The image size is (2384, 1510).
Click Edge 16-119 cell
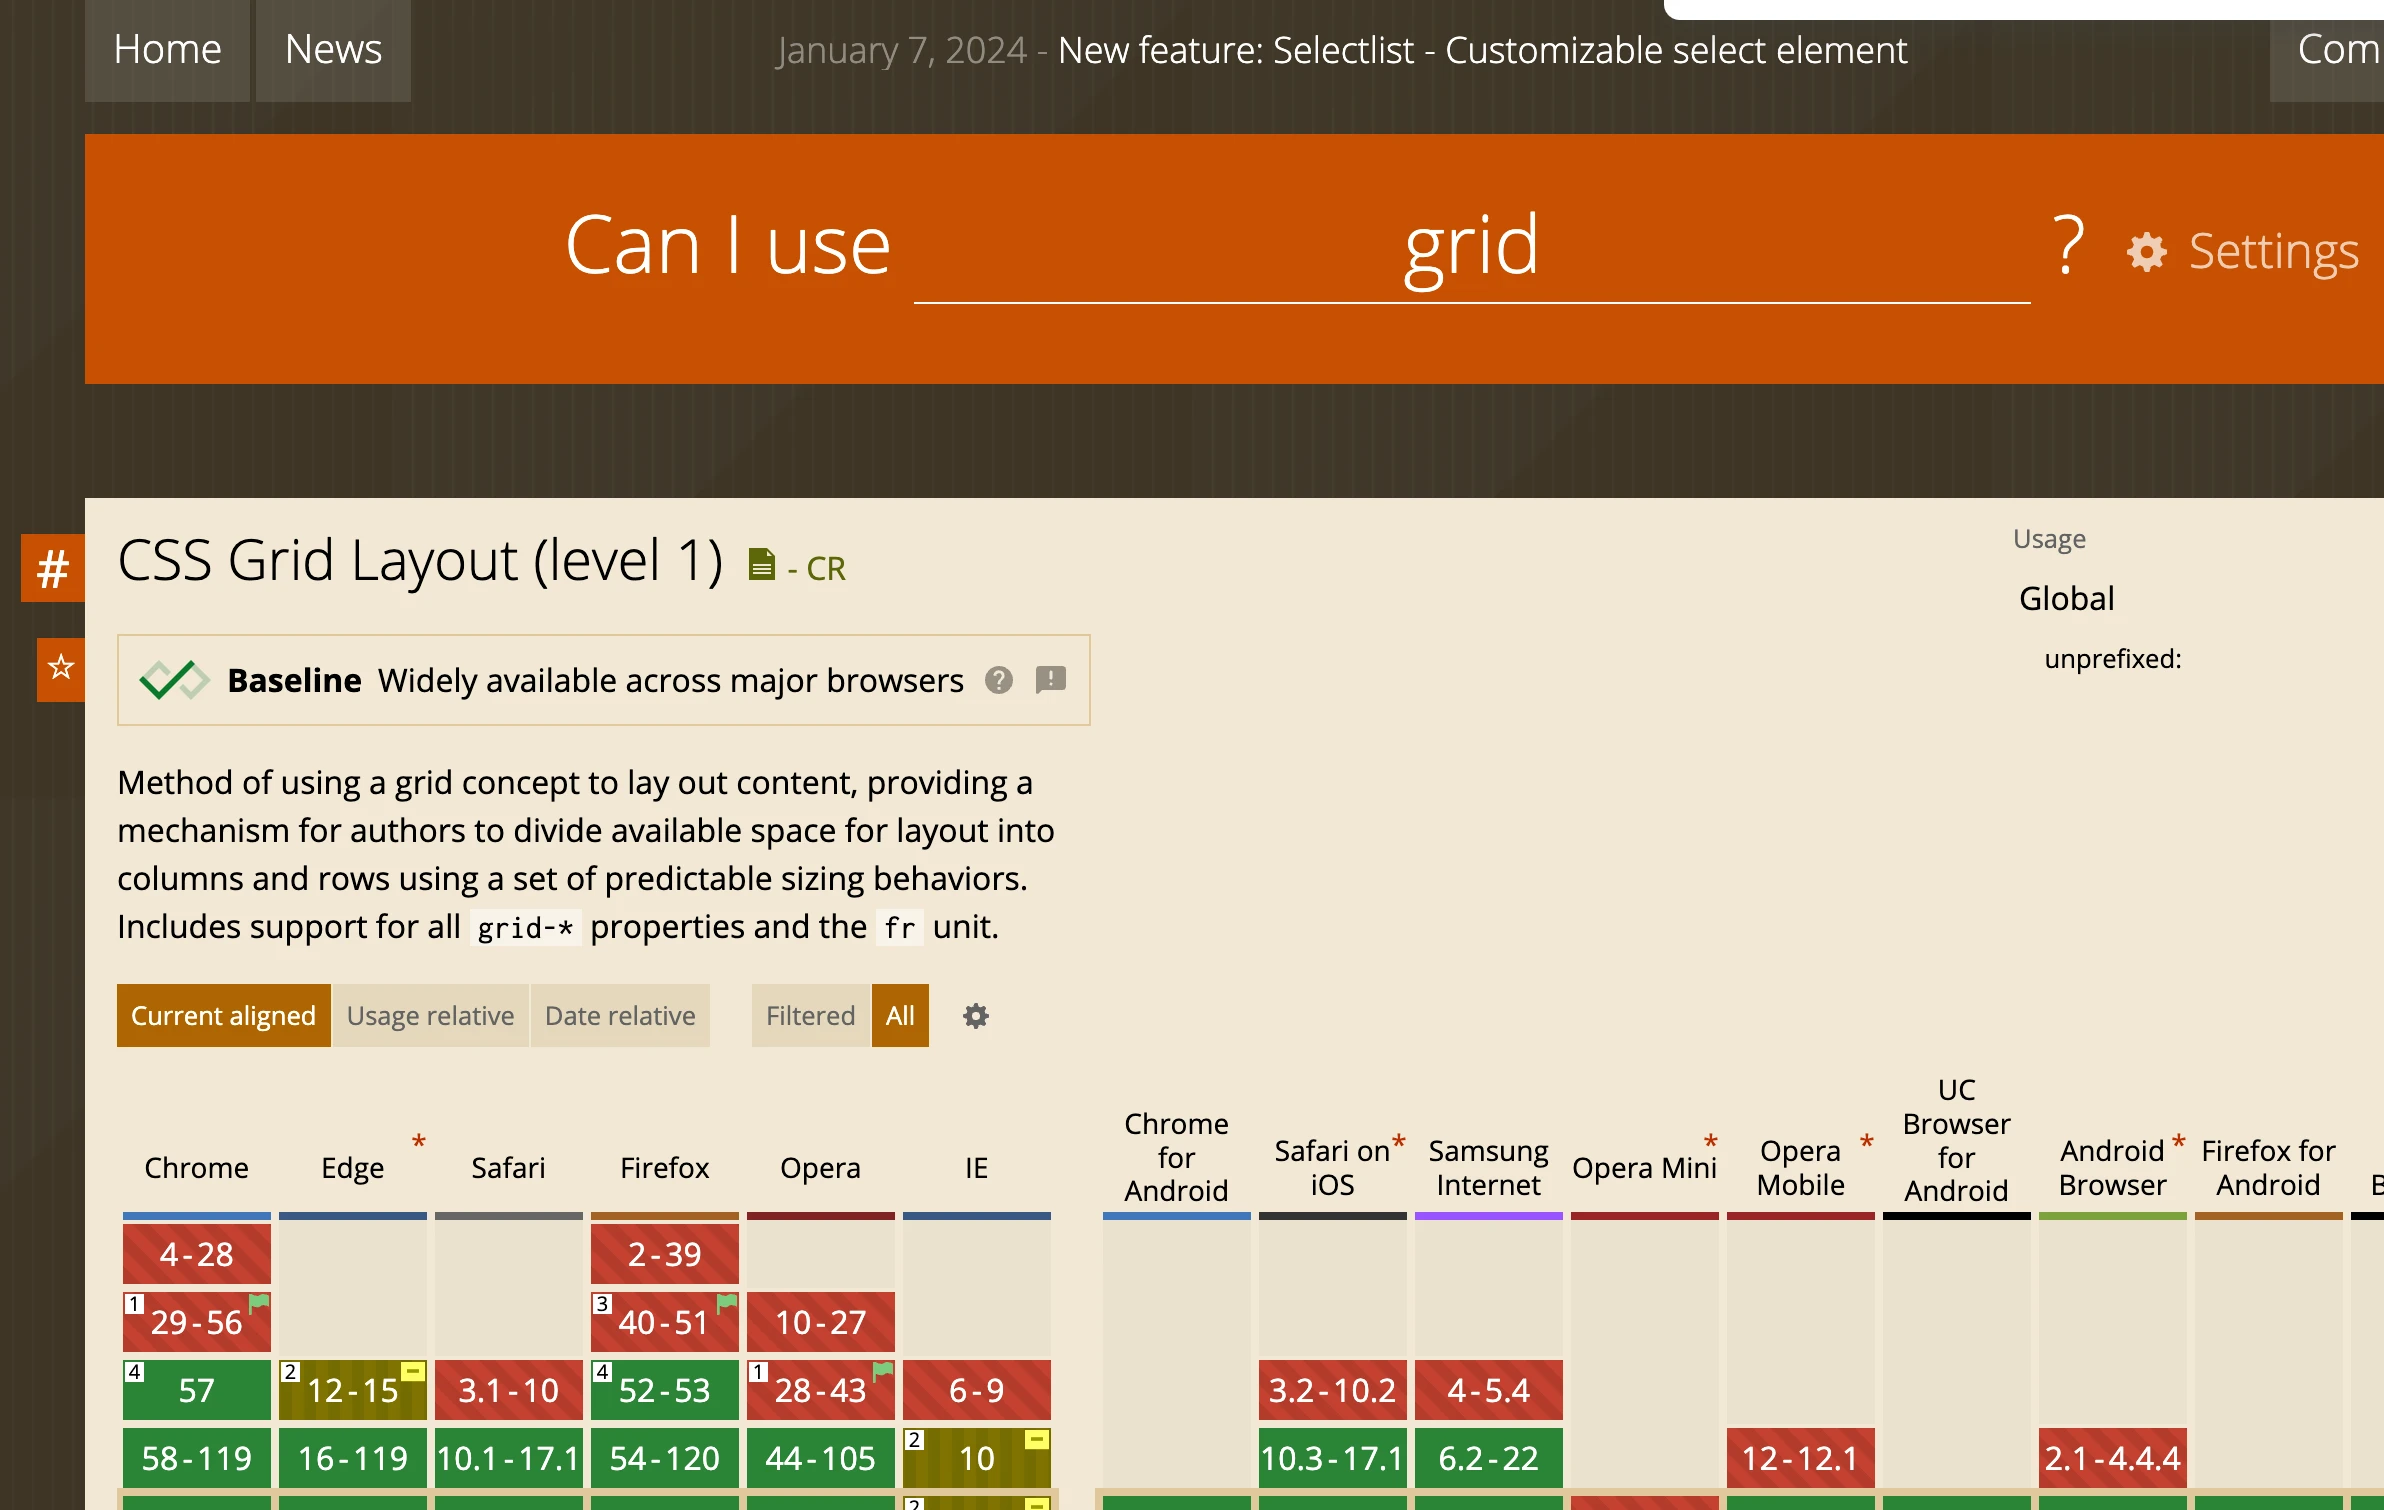(x=353, y=1458)
